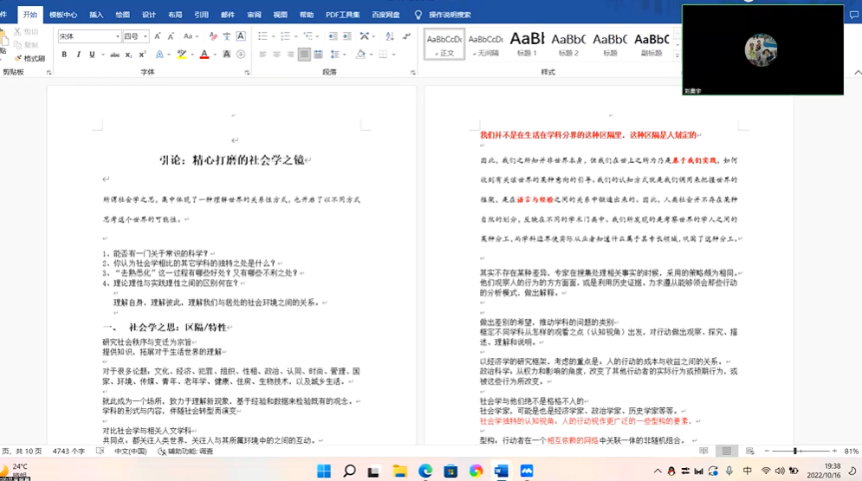Apply the yellow text highlight
The image size is (862, 481).
(x=181, y=54)
